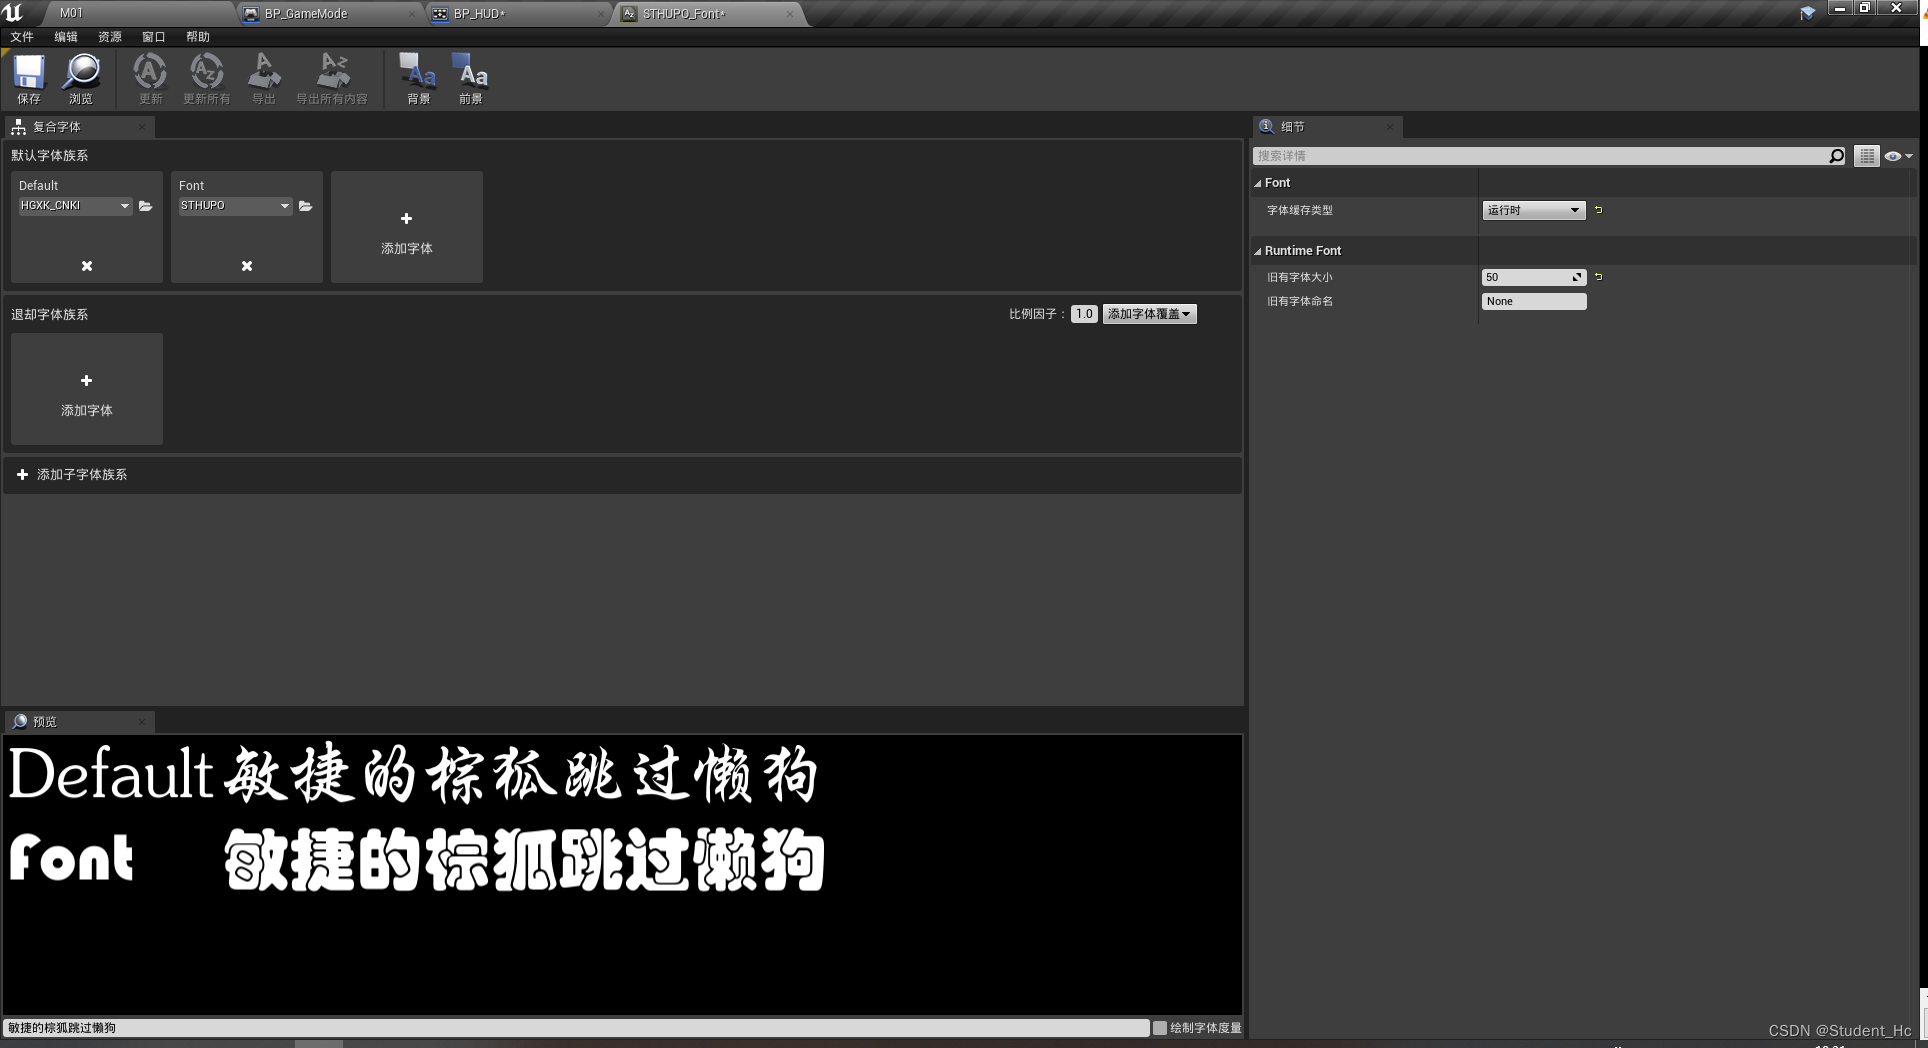This screenshot has width=1928, height=1048.
Task: Click the Save (保存) toolbar icon
Action: click(29, 78)
